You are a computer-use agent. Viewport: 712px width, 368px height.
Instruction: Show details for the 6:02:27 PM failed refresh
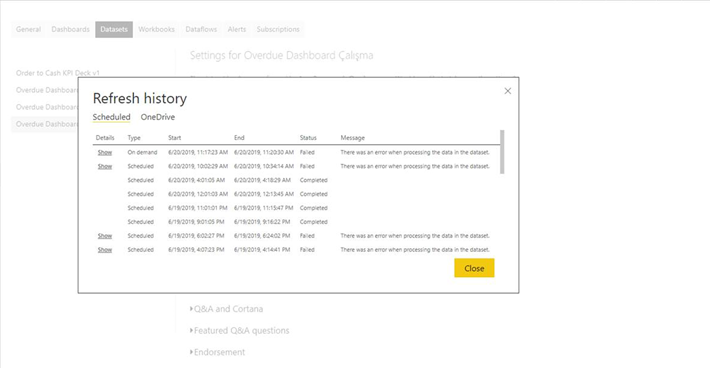tap(105, 236)
